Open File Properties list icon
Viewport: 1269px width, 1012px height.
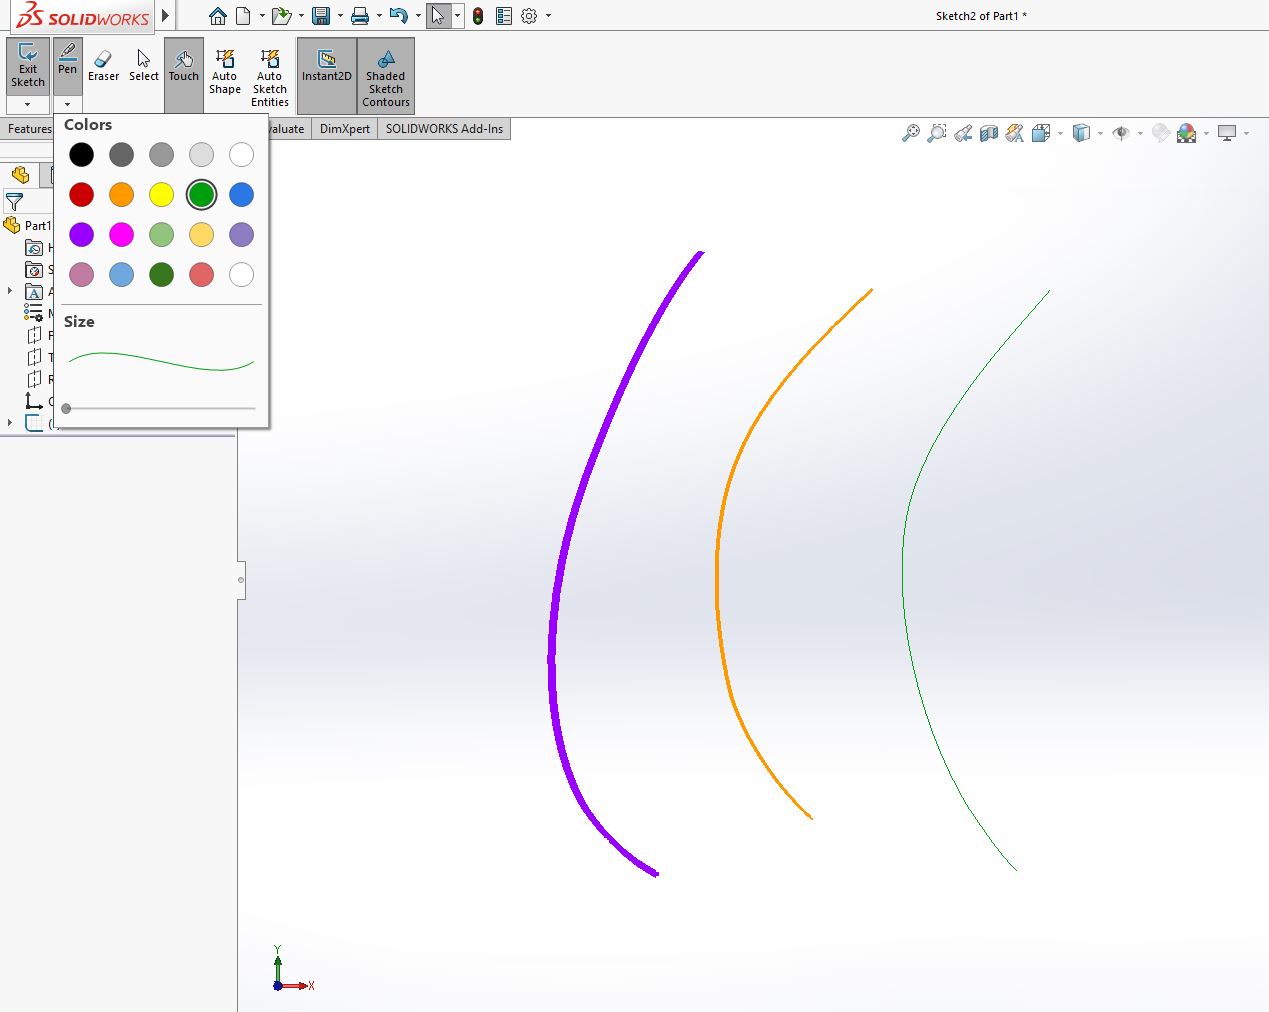coord(504,16)
